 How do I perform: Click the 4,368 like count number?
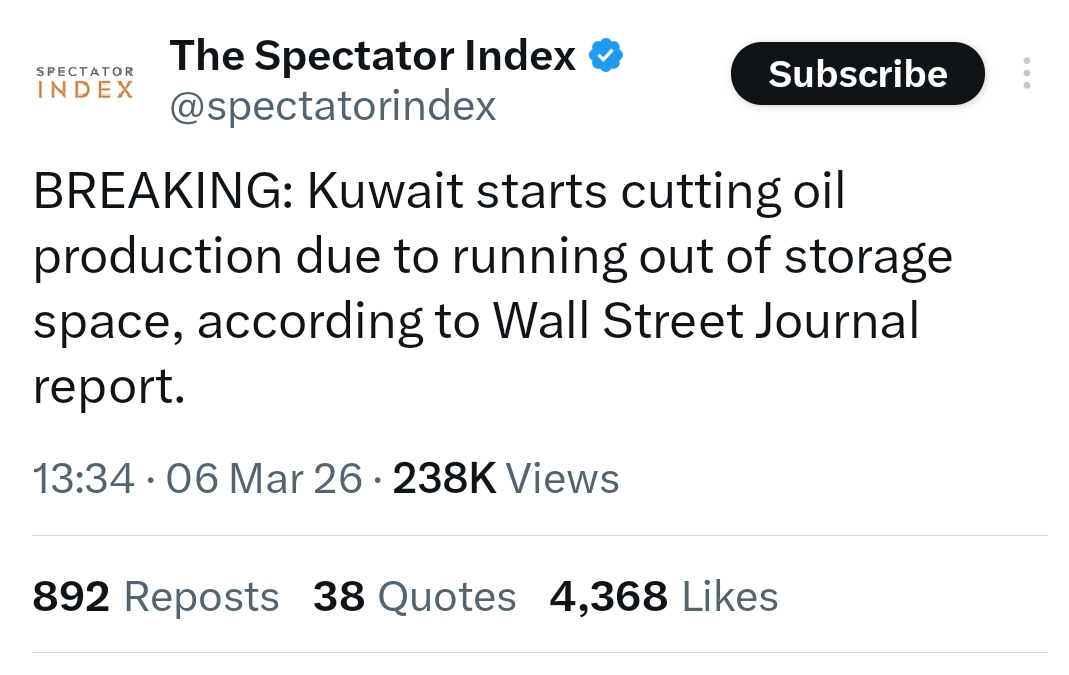pos(608,597)
